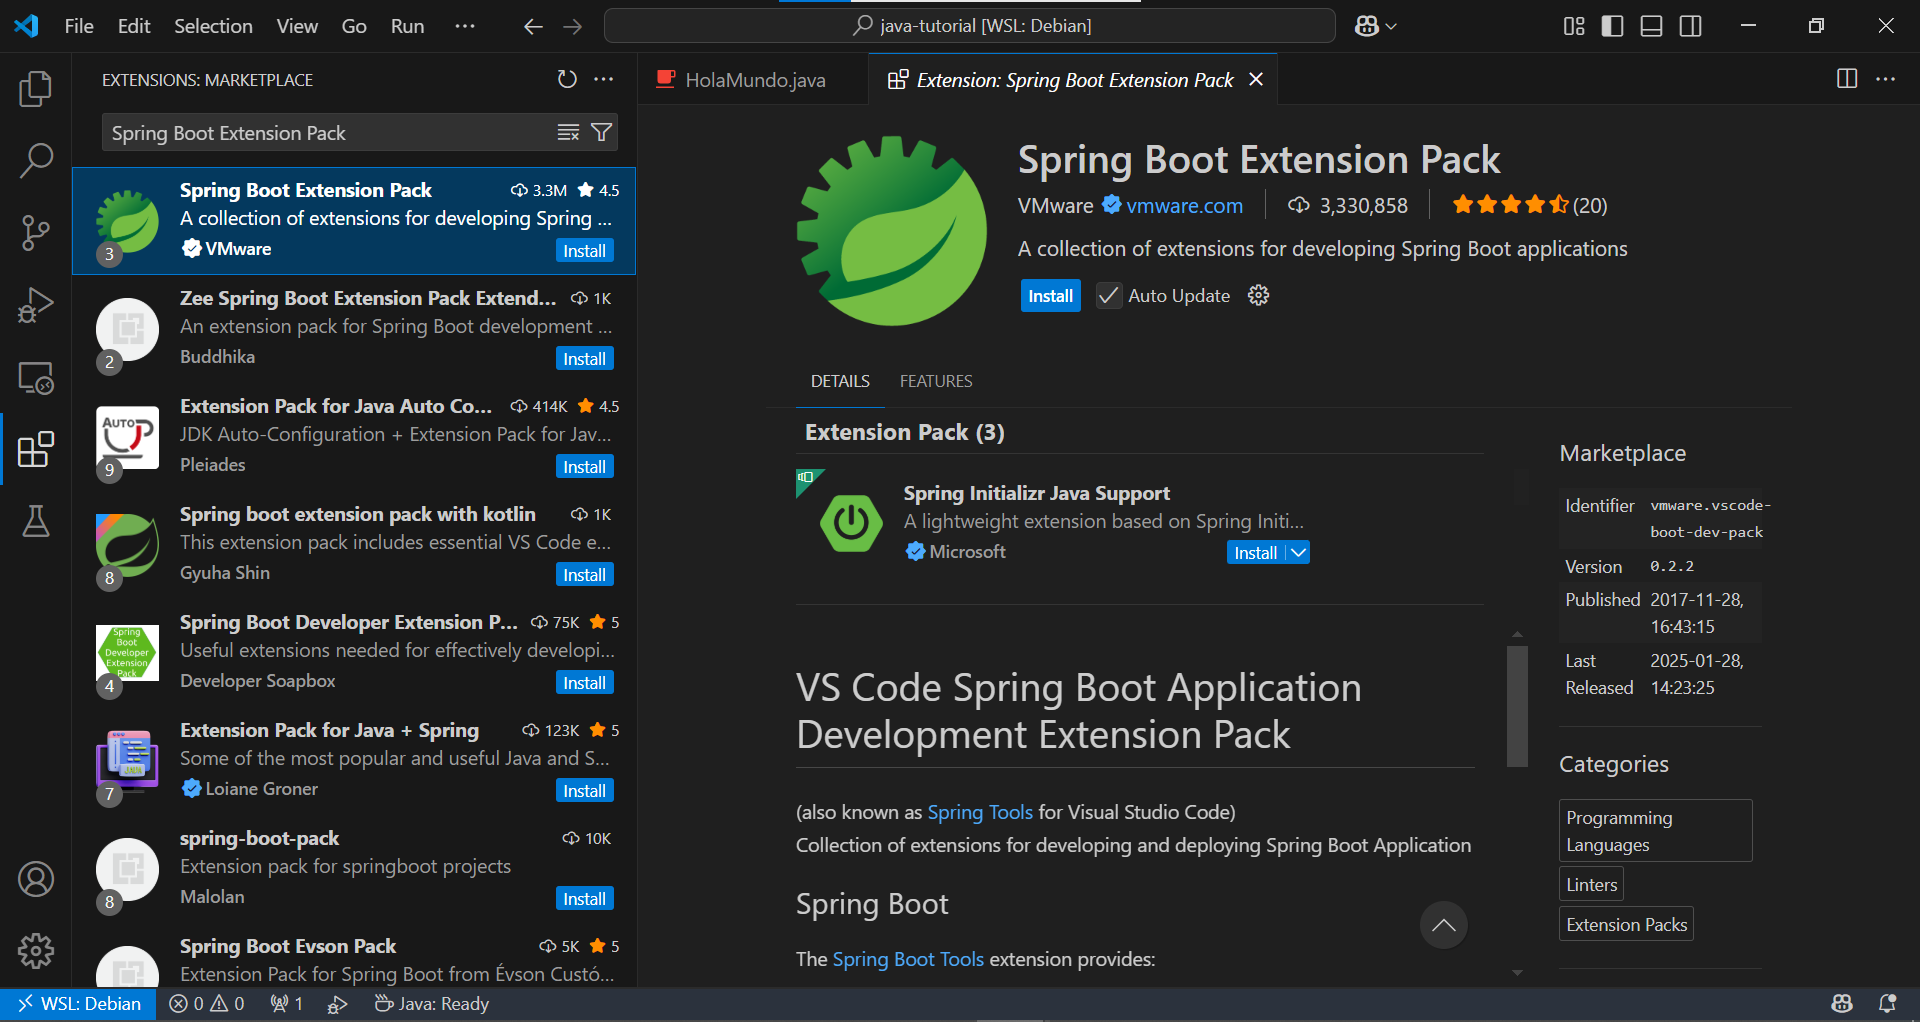1920x1022 pixels.
Task: Open the Search view
Action: click(x=36, y=160)
